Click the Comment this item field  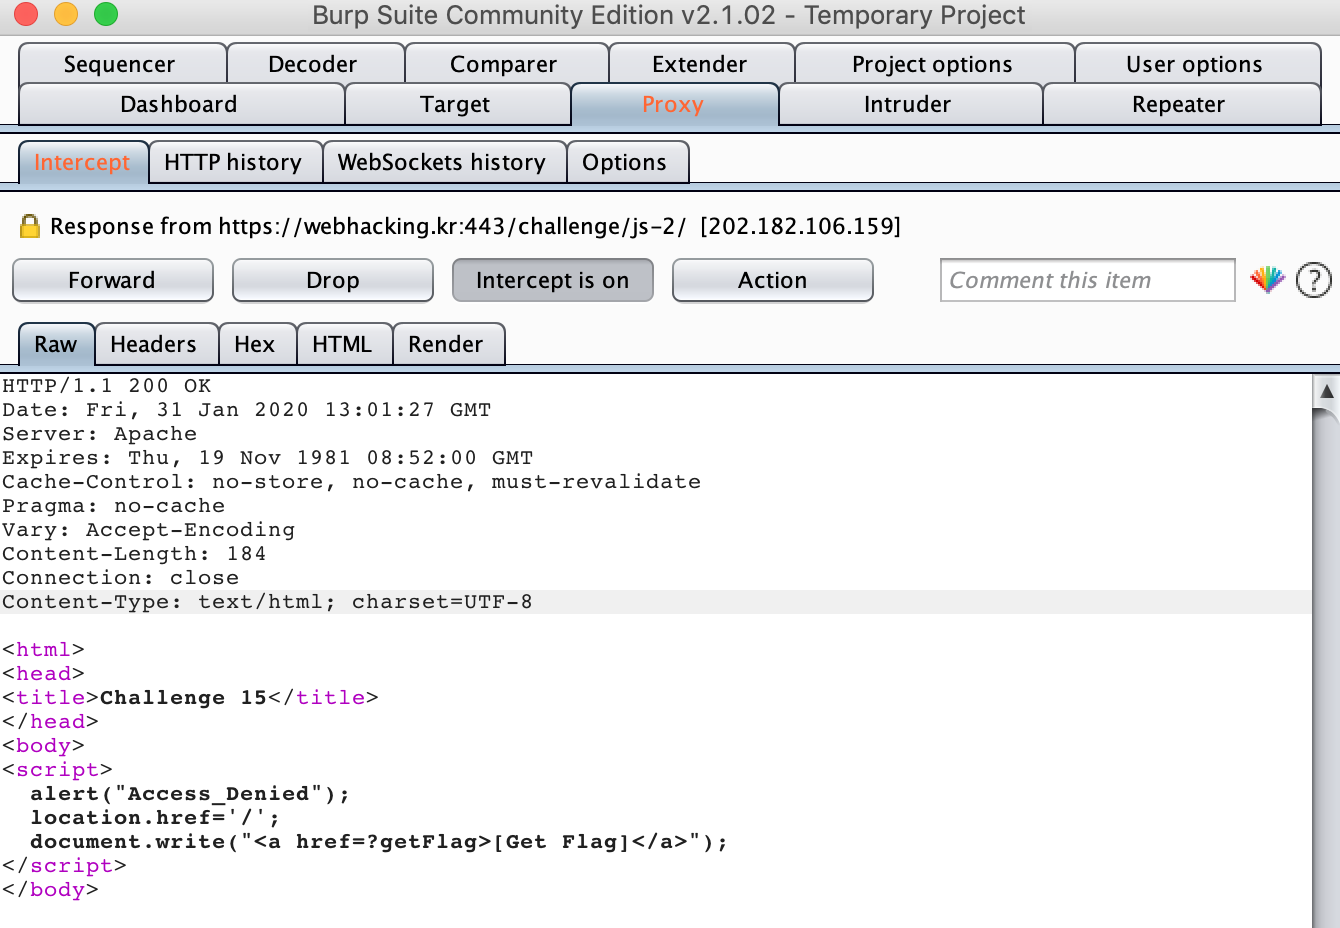click(1088, 280)
